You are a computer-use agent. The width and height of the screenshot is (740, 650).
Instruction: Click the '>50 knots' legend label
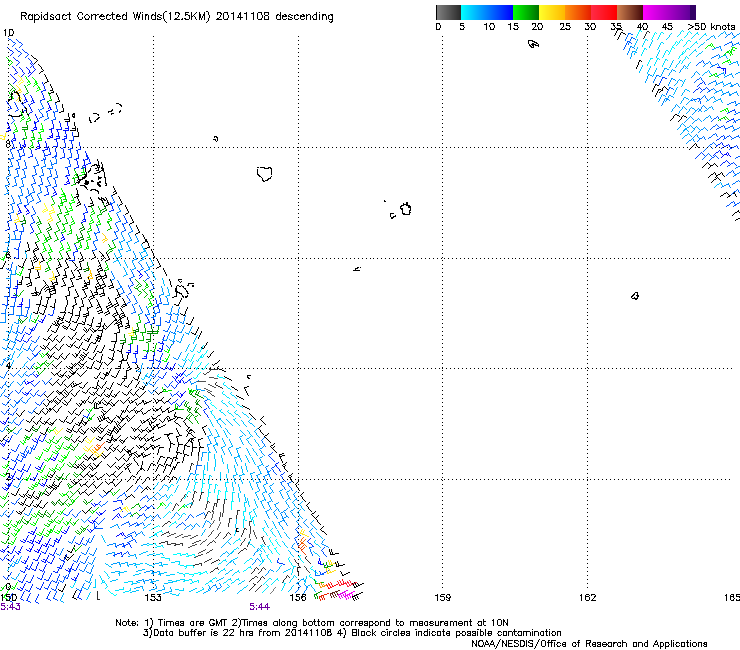click(711, 27)
